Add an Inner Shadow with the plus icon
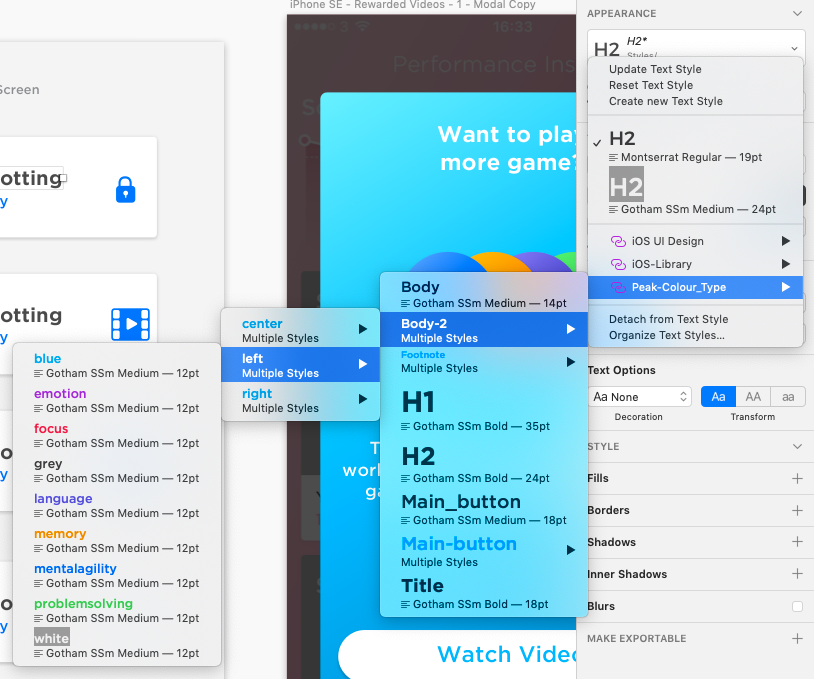The width and height of the screenshot is (814, 679). (799, 575)
